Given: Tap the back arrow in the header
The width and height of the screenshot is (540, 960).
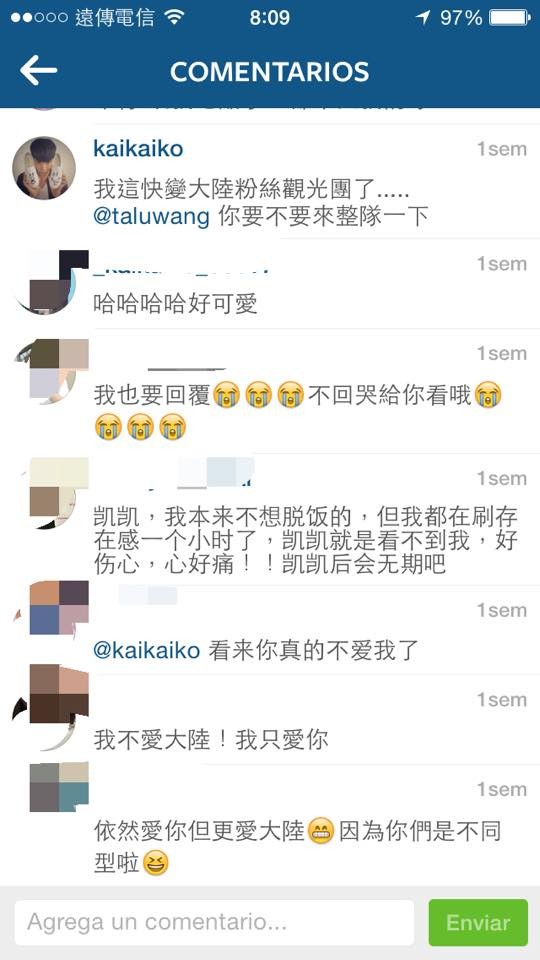Looking at the screenshot, I should point(38,71).
